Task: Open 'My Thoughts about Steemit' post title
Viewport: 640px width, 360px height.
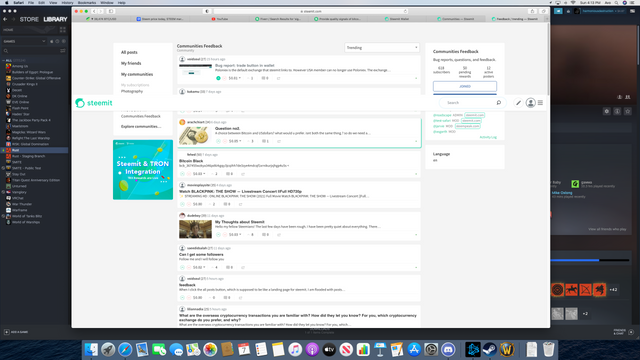Action: (240, 222)
